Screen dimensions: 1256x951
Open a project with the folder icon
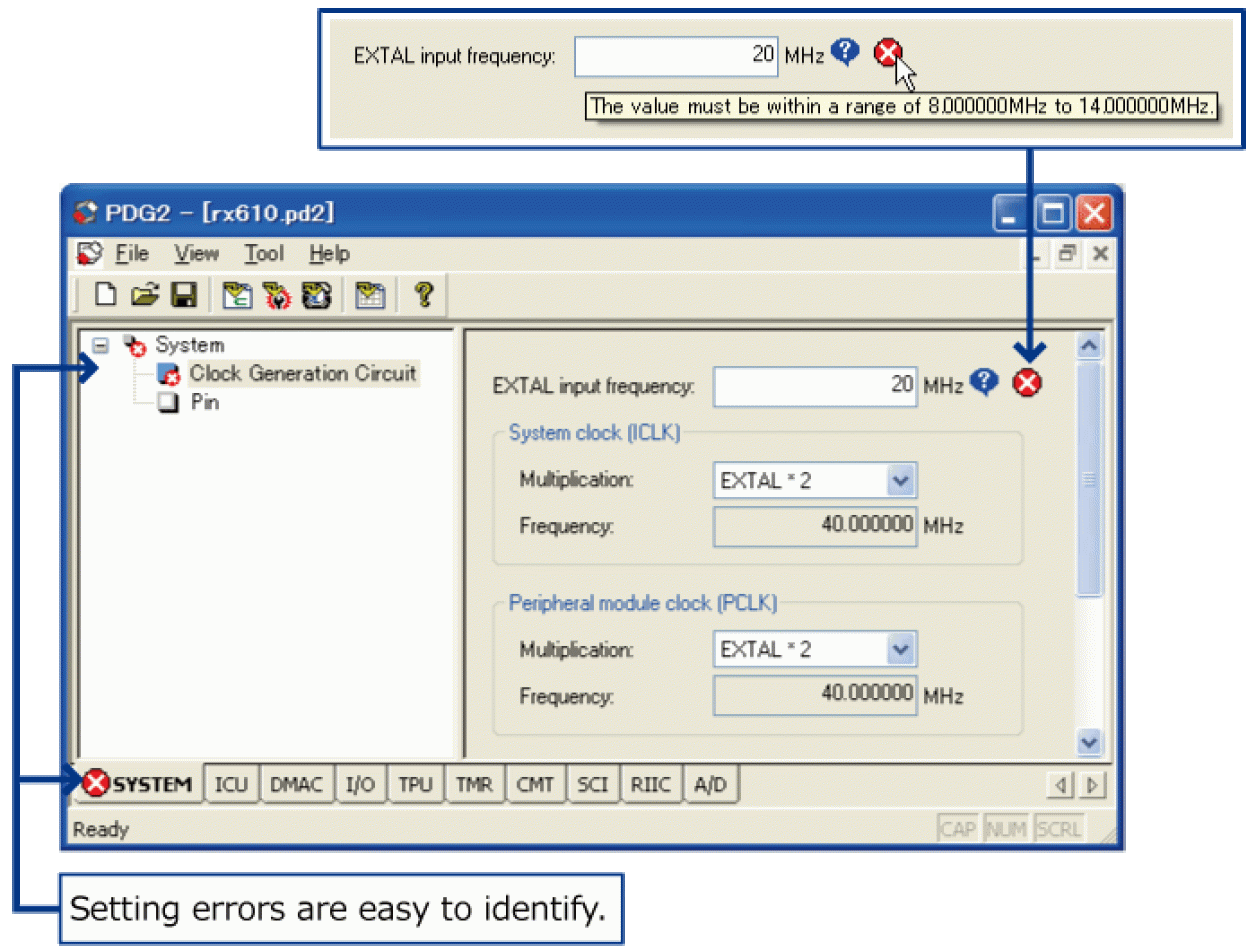pos(146,295)
